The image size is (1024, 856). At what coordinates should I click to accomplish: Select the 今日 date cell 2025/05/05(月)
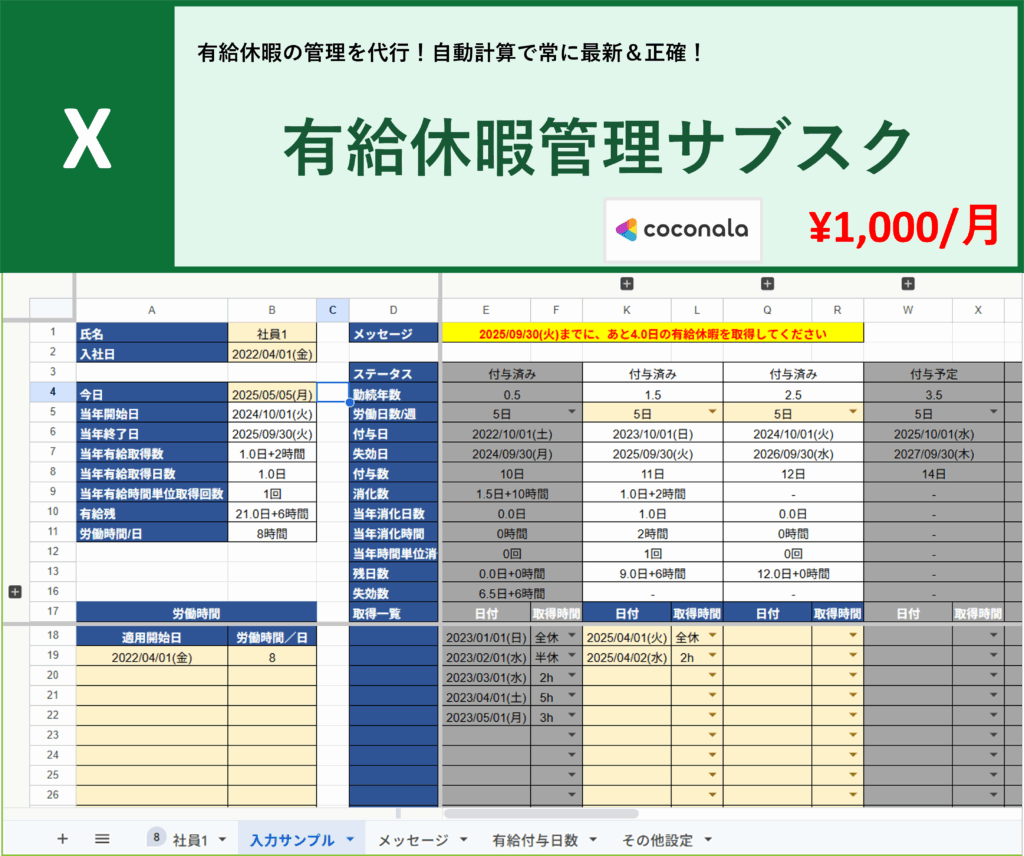pos(272,393)
